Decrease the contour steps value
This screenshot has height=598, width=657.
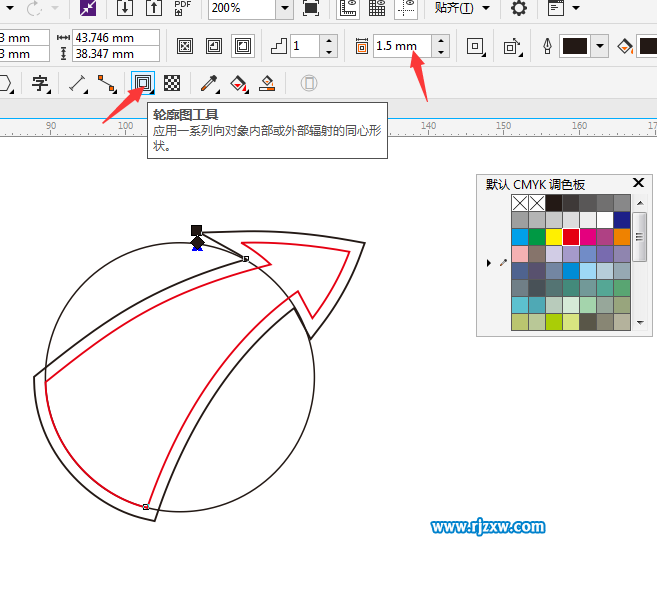point(329,52)
